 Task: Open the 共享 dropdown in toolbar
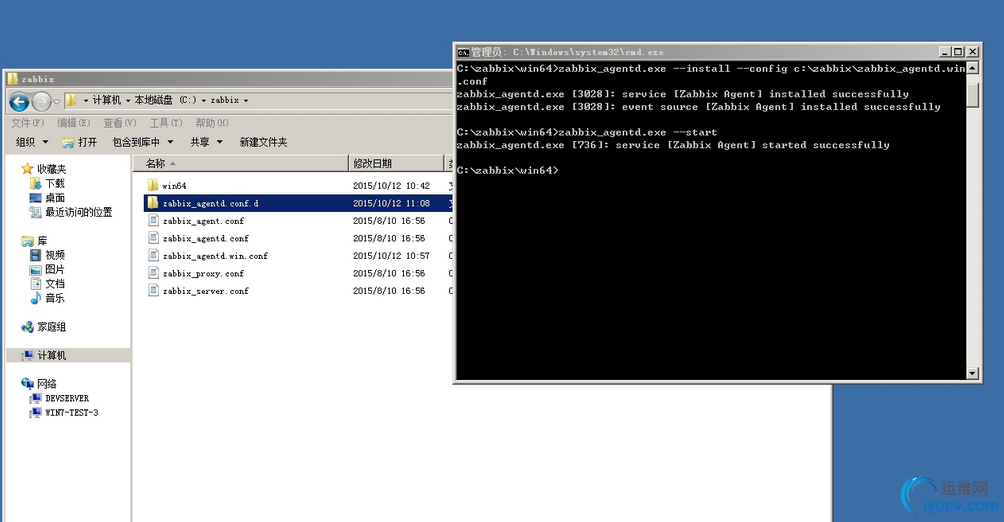pos(206,142)
